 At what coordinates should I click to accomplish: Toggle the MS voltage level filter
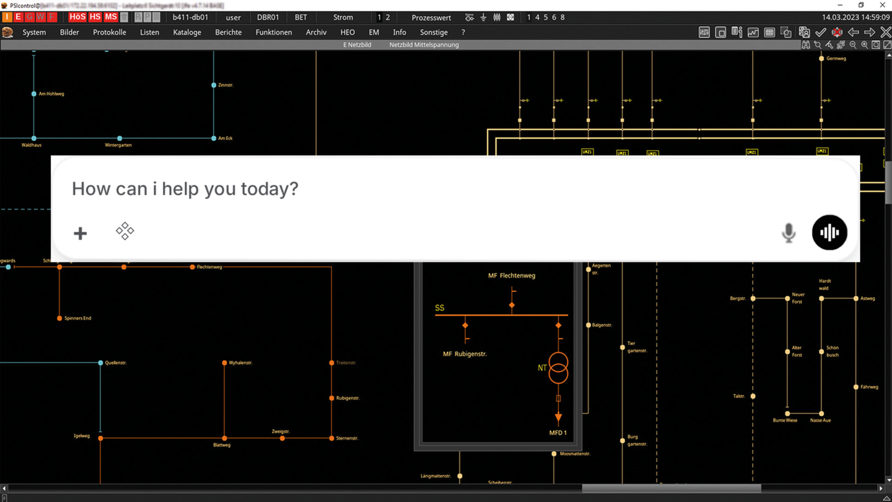111,17
